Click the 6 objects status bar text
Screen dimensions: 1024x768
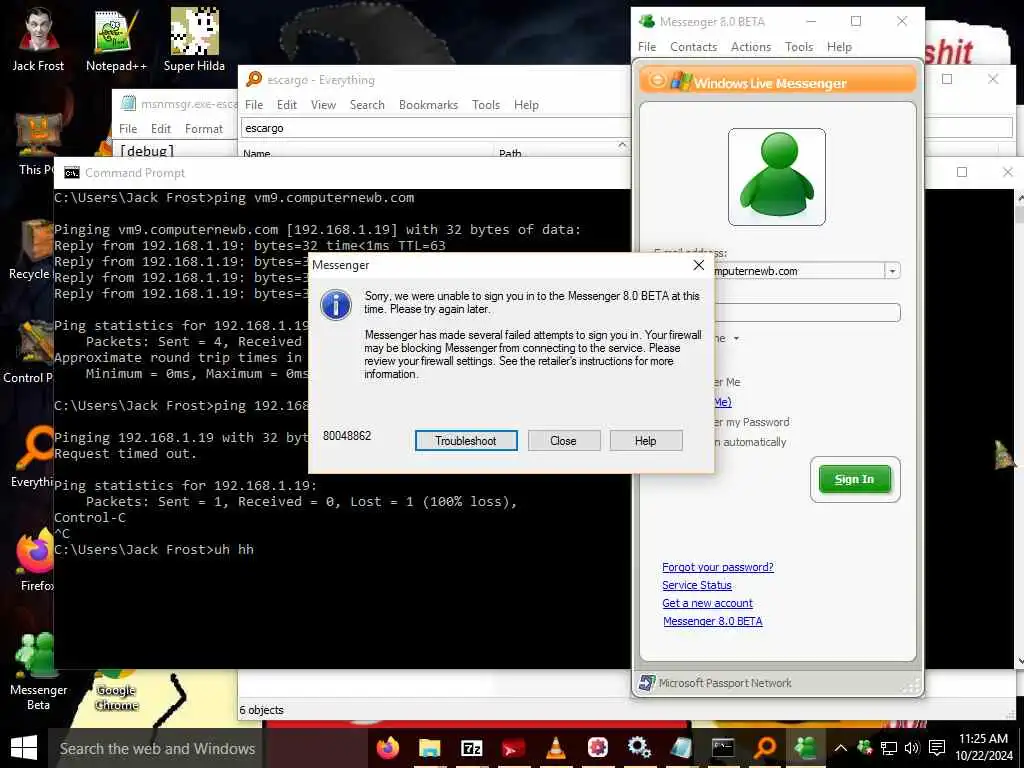click(261, 710)
